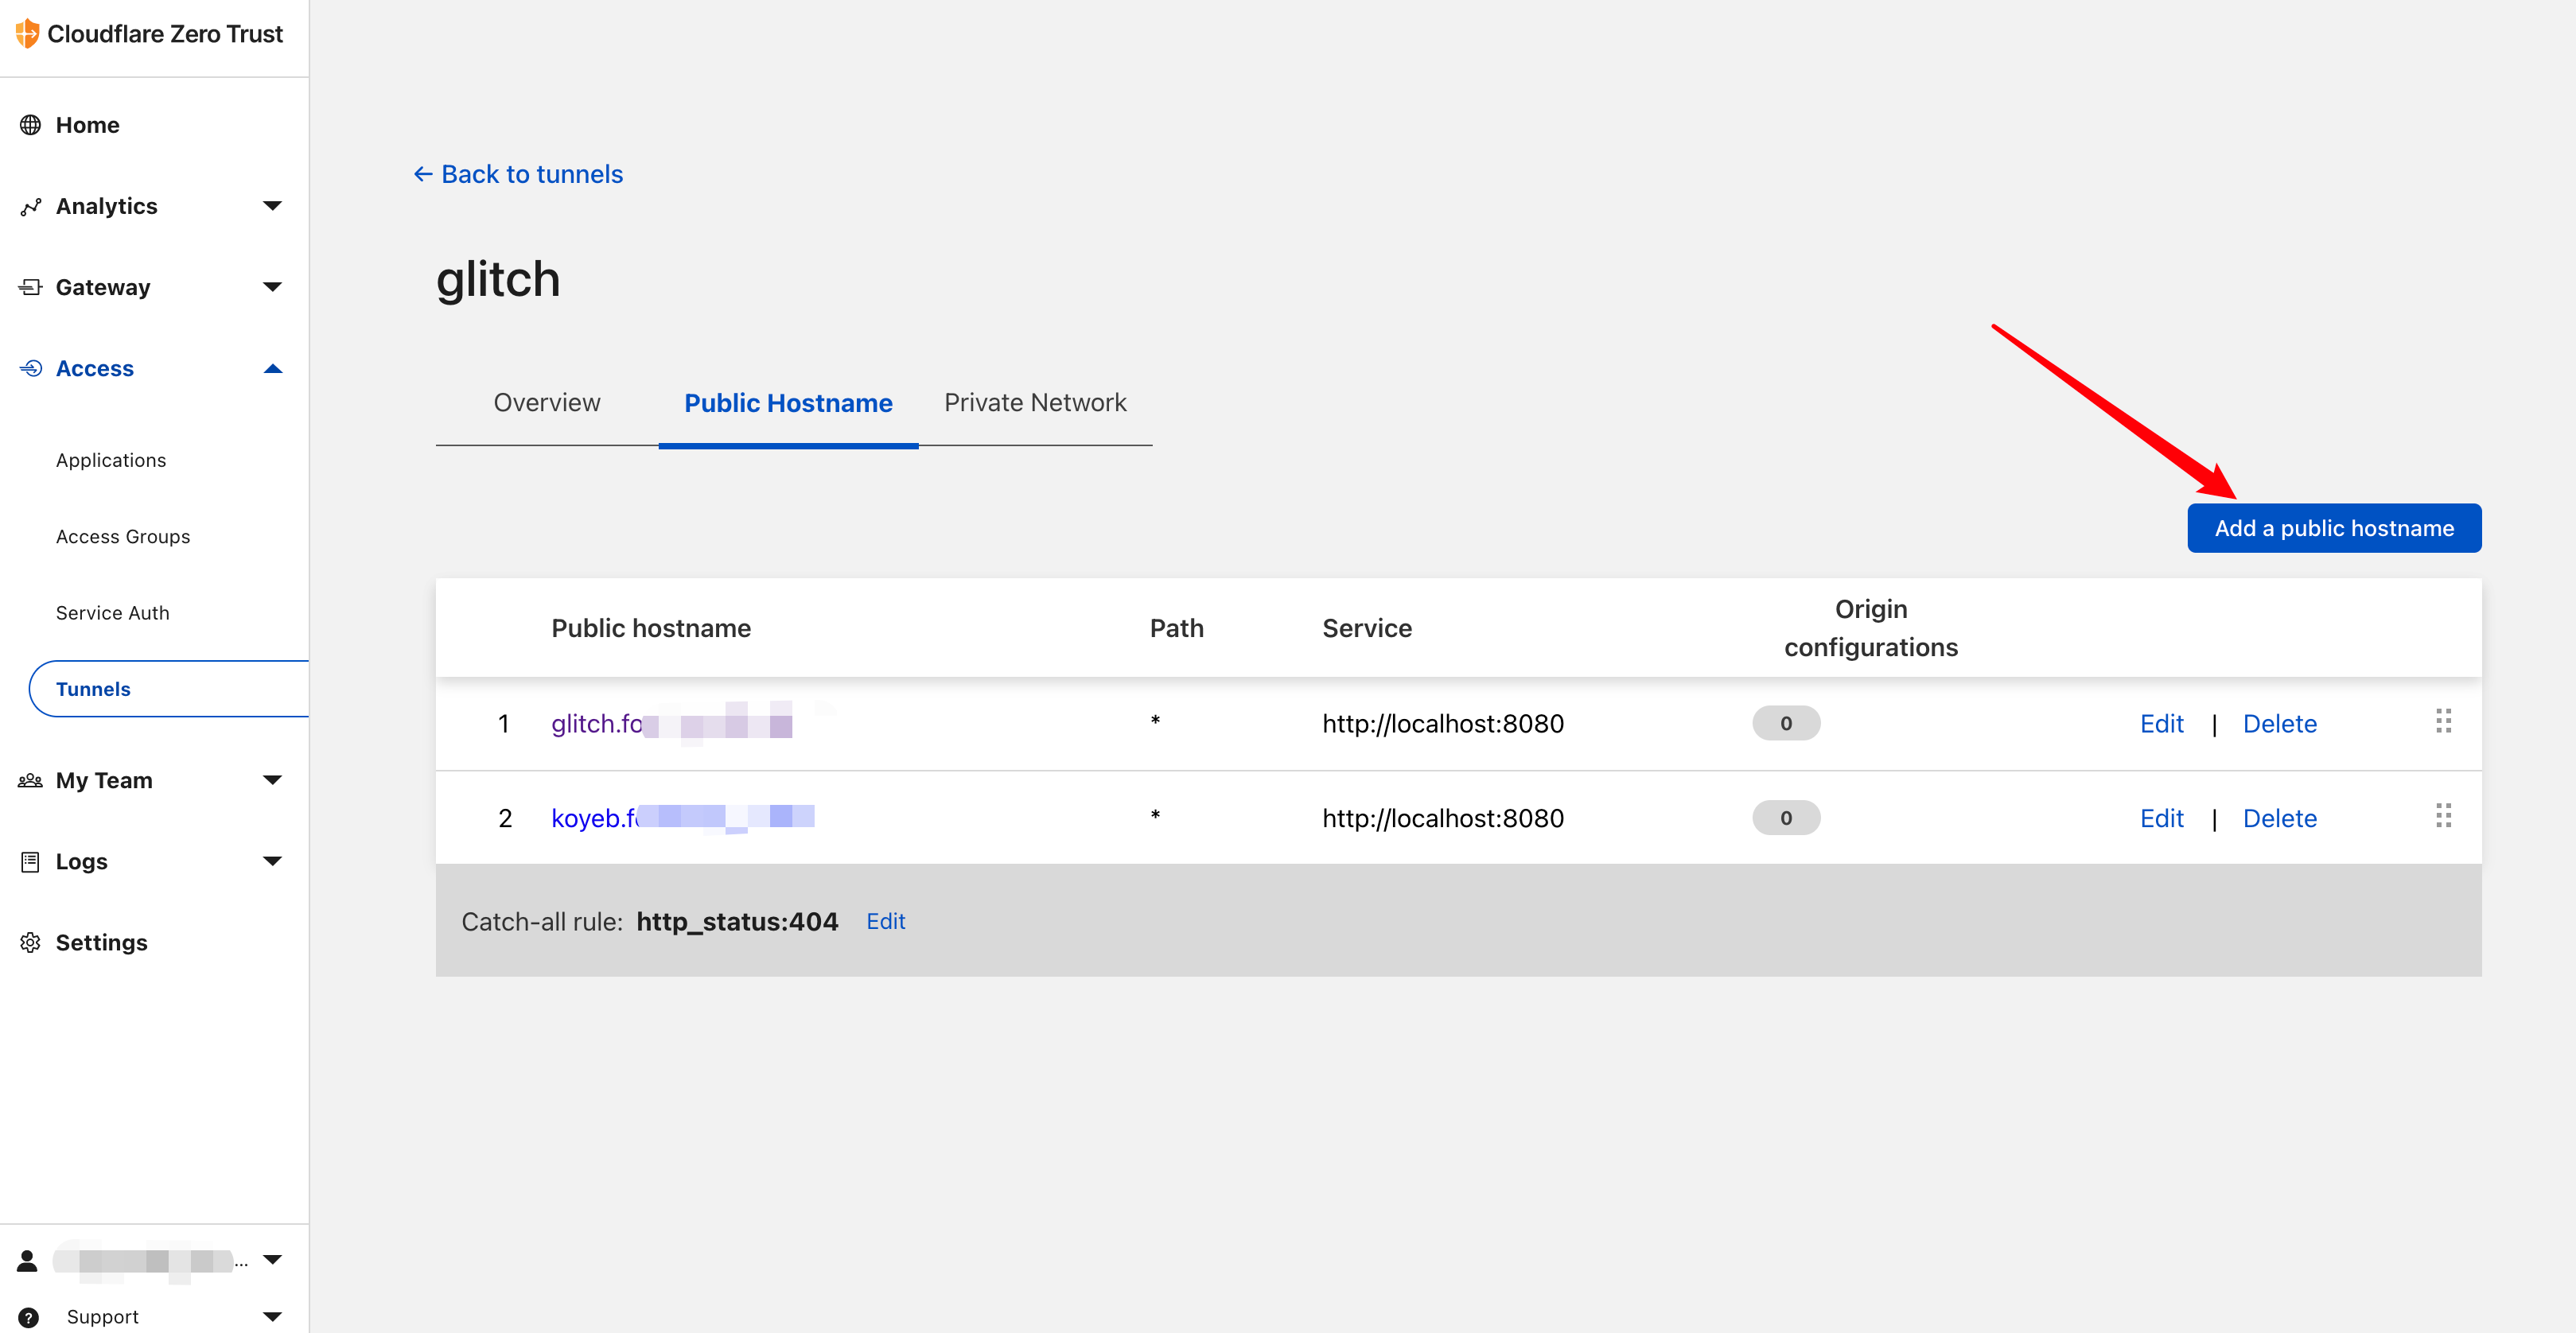The height and width of the screenshot is (1333, 2576).
Task: Open Settings in the sidebar
Action: coord(102,942)
